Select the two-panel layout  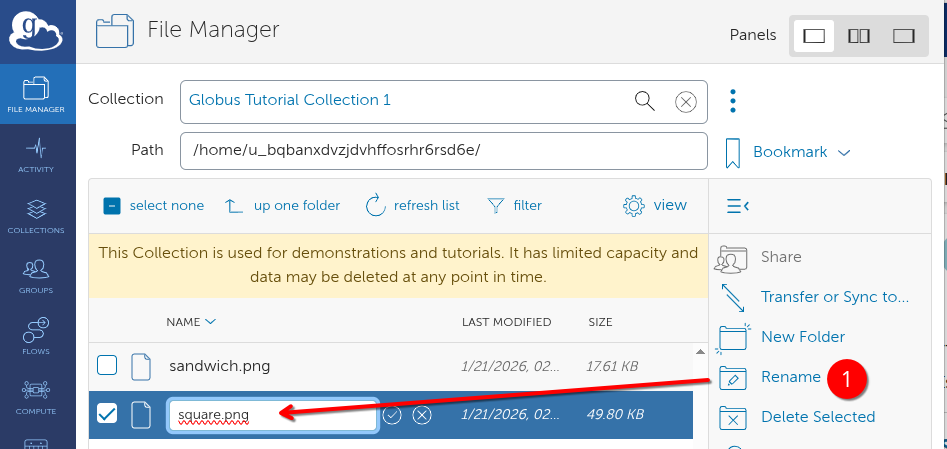[x=859, y=36]
